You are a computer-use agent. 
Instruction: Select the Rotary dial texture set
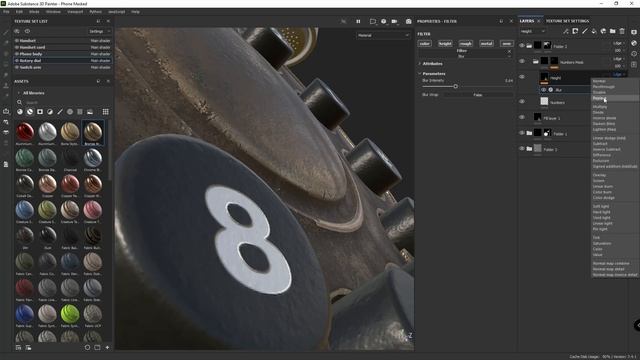(x=63, y=60)
